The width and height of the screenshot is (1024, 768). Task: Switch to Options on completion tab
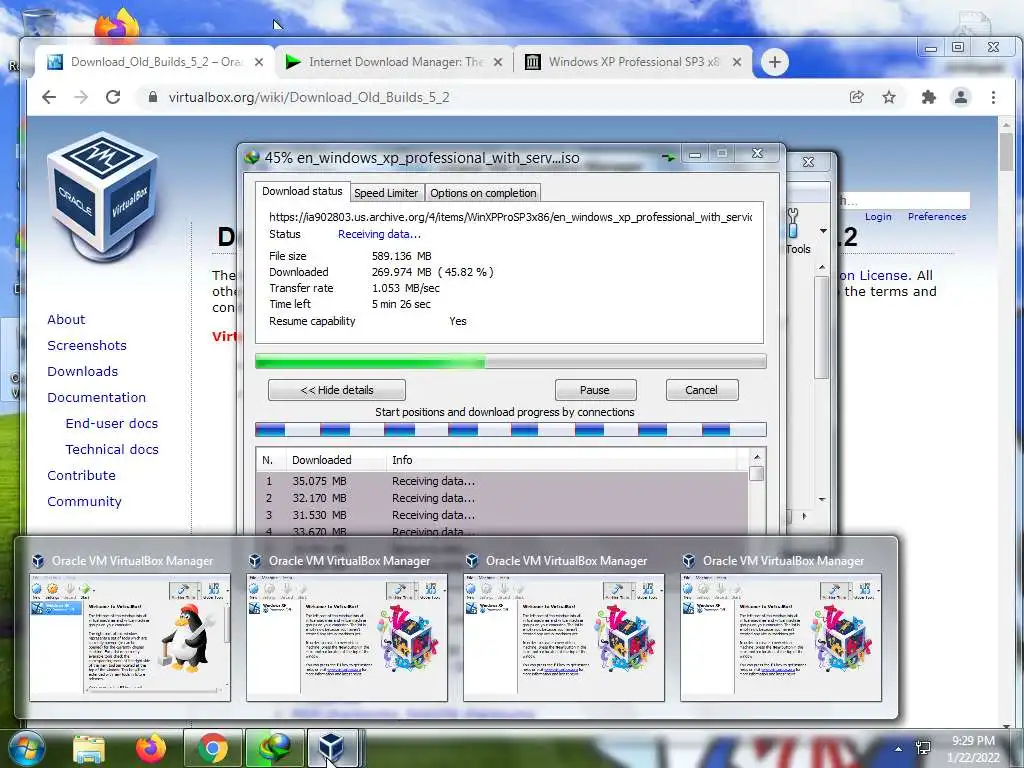pos(483,193)
